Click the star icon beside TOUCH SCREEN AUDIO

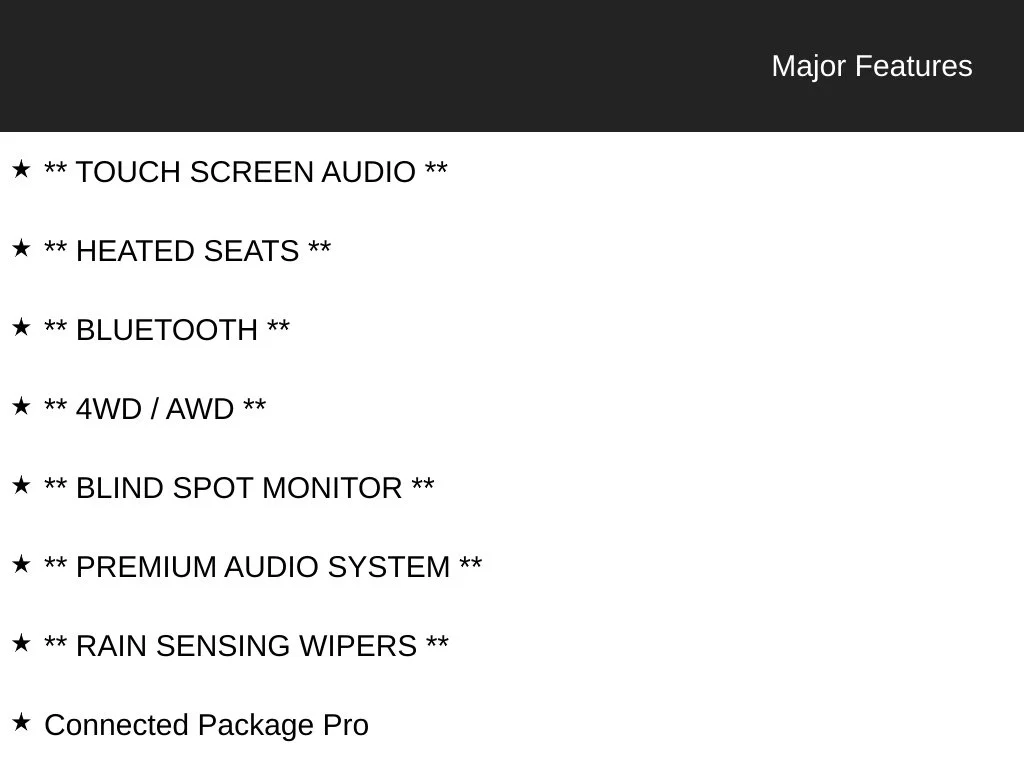click(21, 169)
